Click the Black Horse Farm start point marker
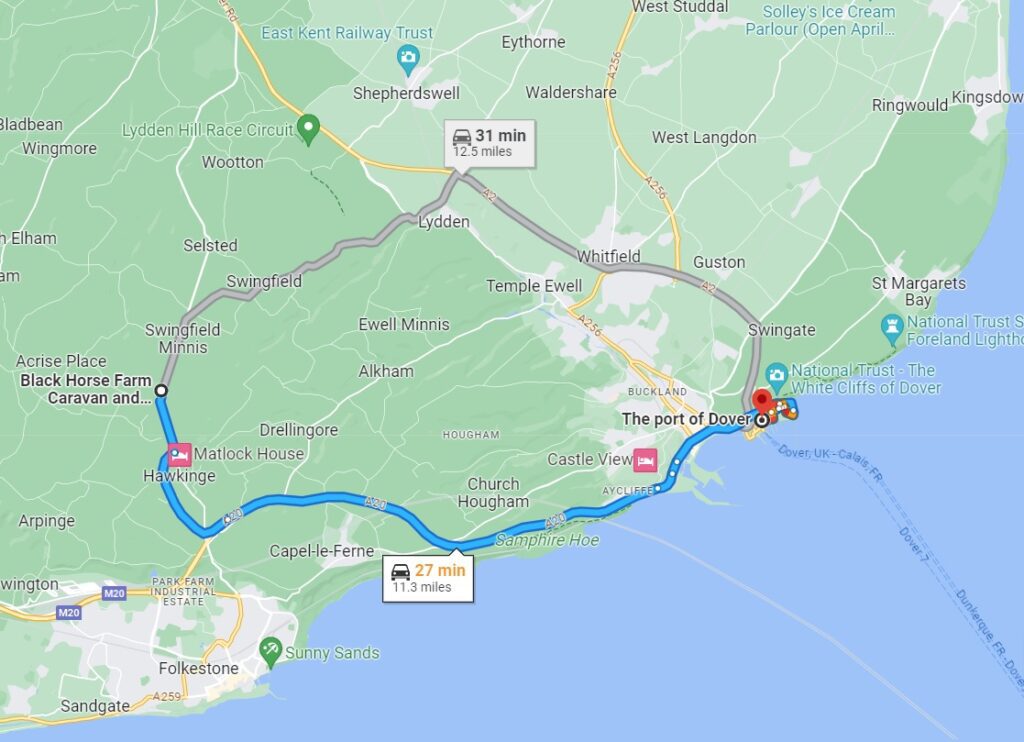 [161, 391]
